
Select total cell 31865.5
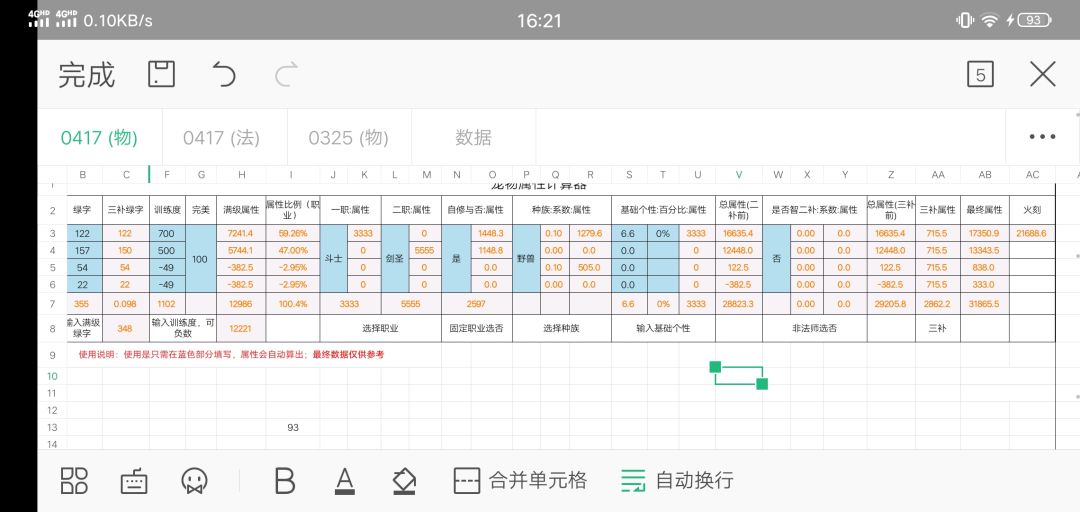pyautogui.click(x=985, y=303)
